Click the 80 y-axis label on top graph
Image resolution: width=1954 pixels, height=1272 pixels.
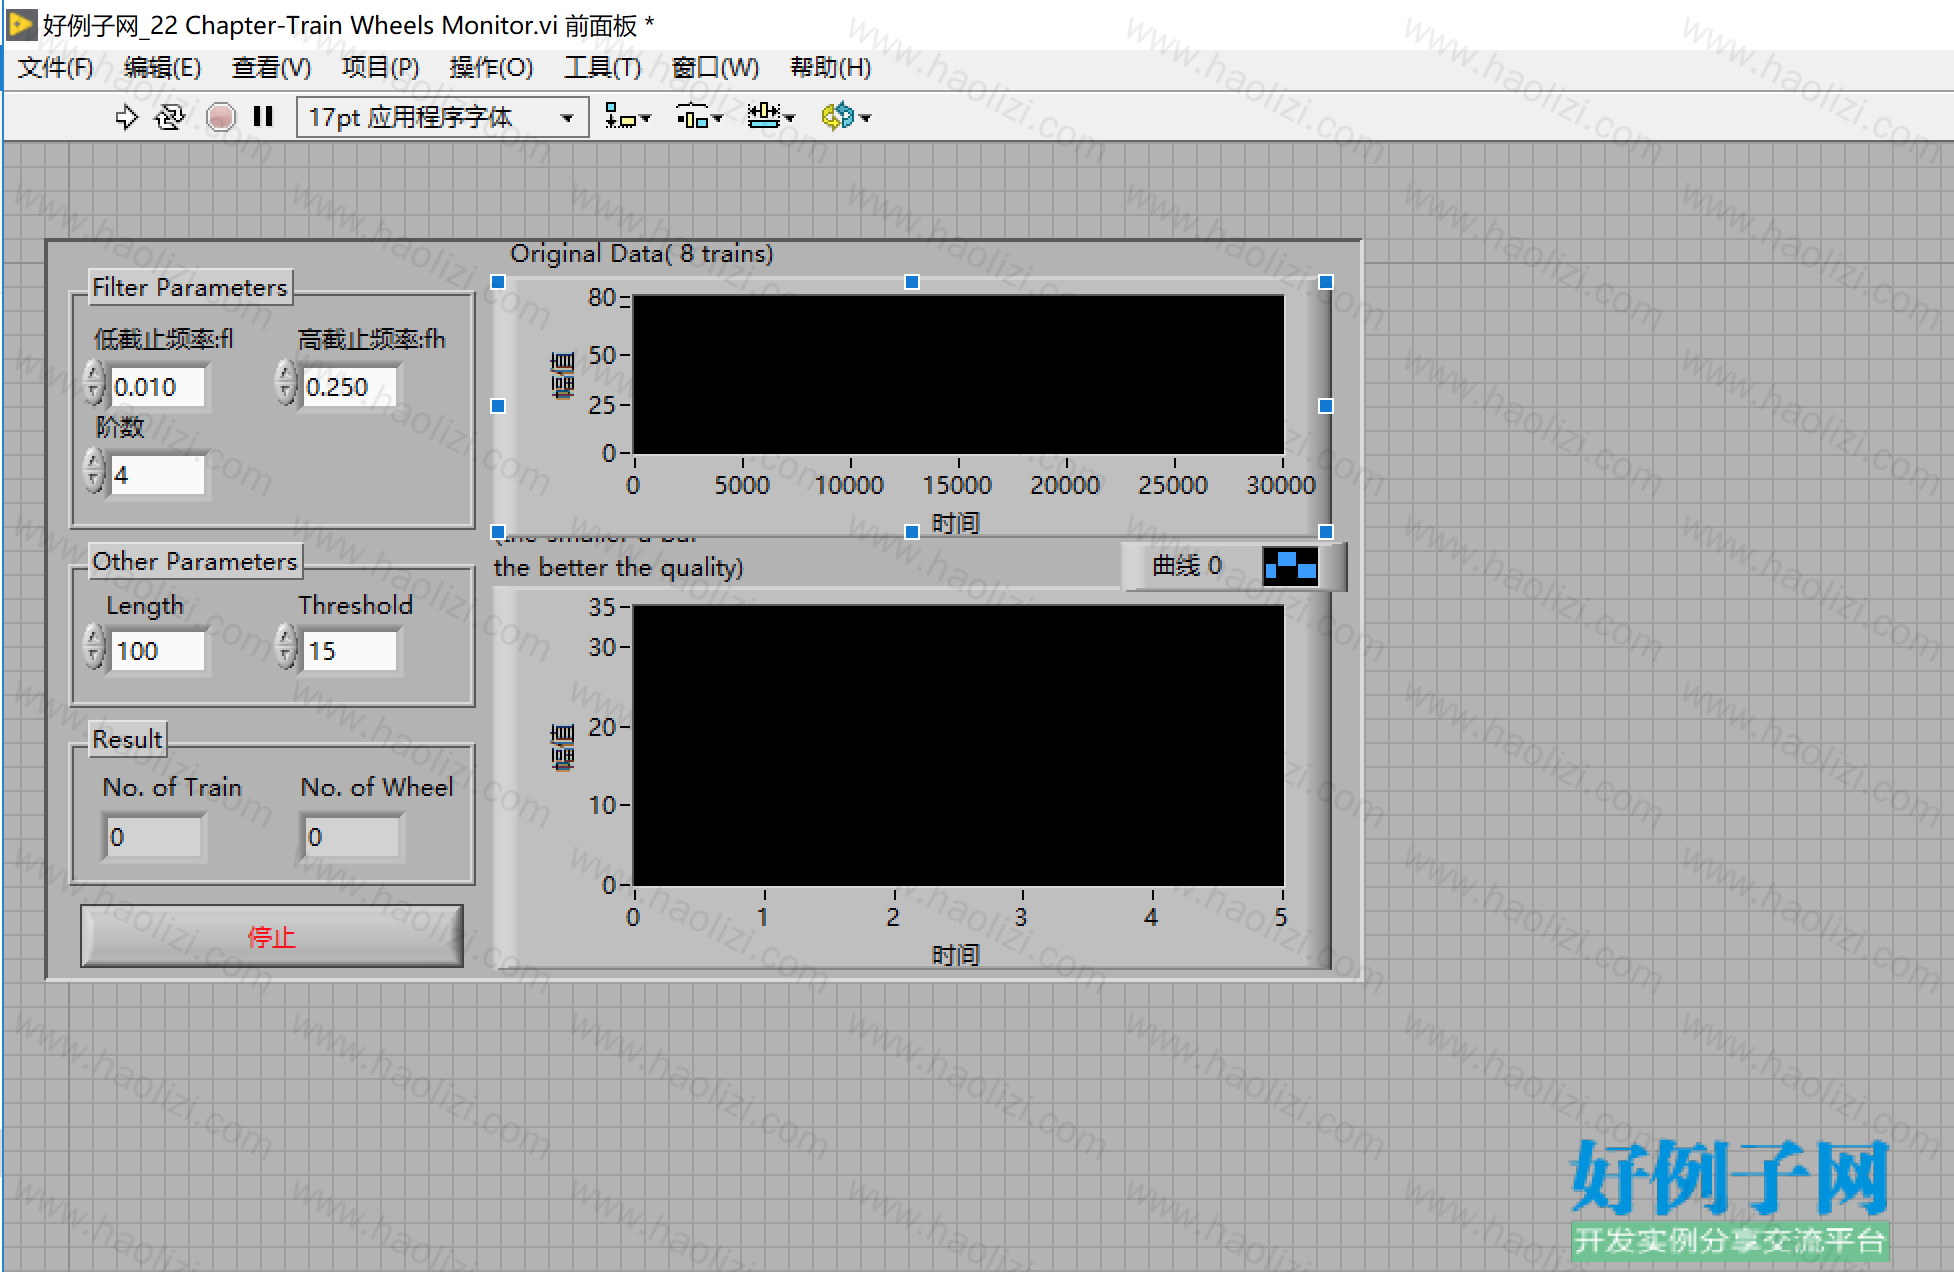602,298
